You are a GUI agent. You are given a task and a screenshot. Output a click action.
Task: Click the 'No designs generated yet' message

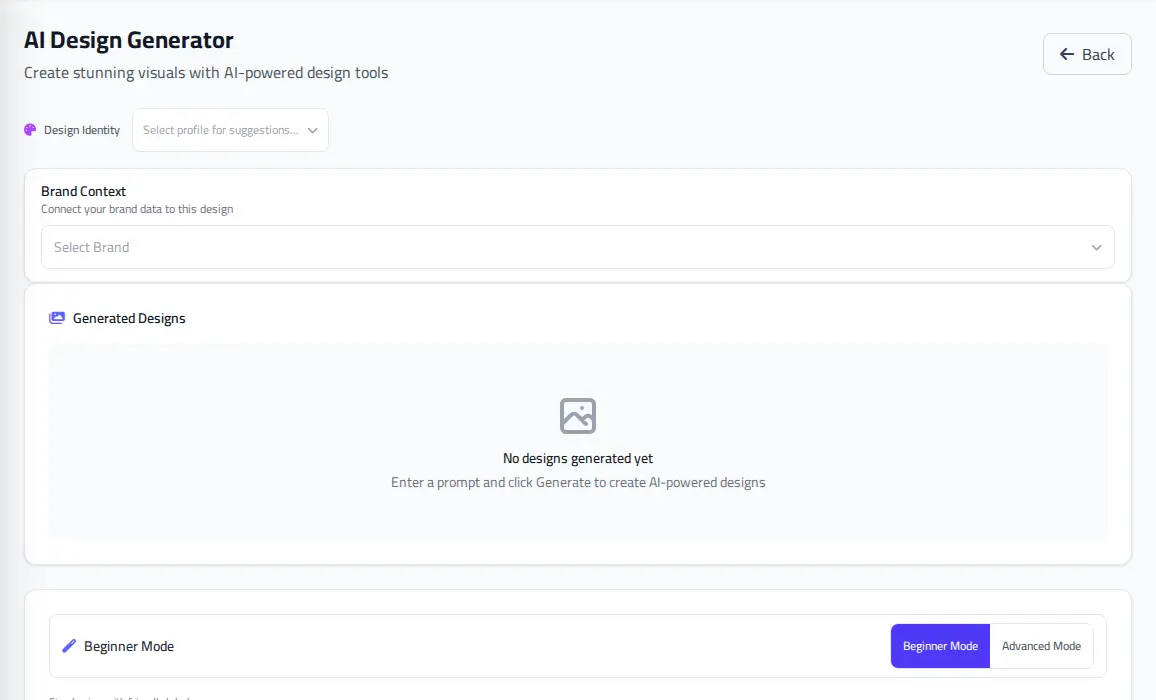(x=577, y=458)
